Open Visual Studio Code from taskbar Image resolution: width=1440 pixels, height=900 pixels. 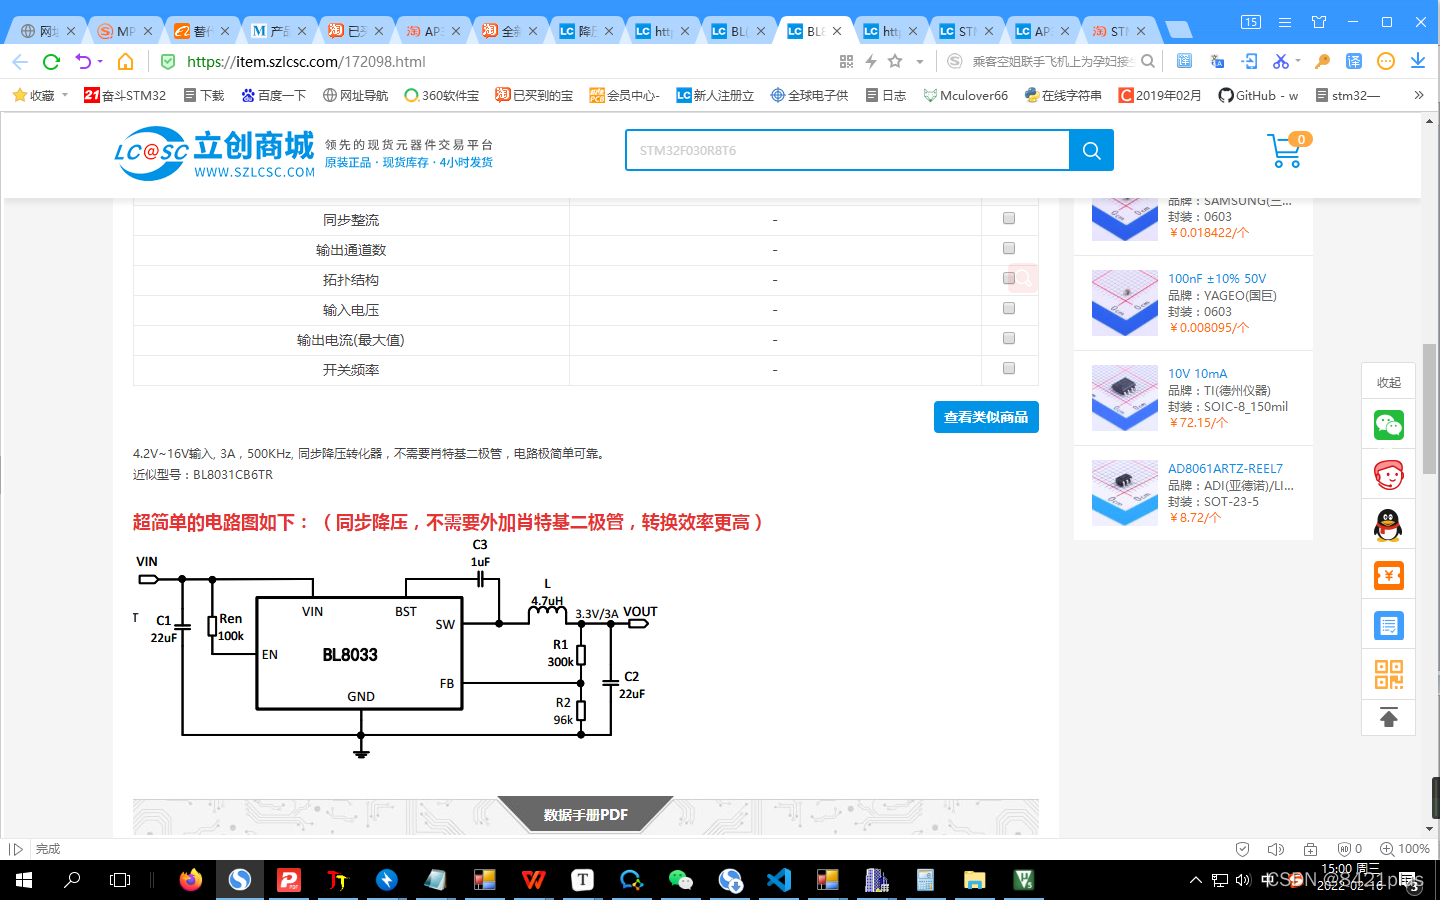coord(778,880)
